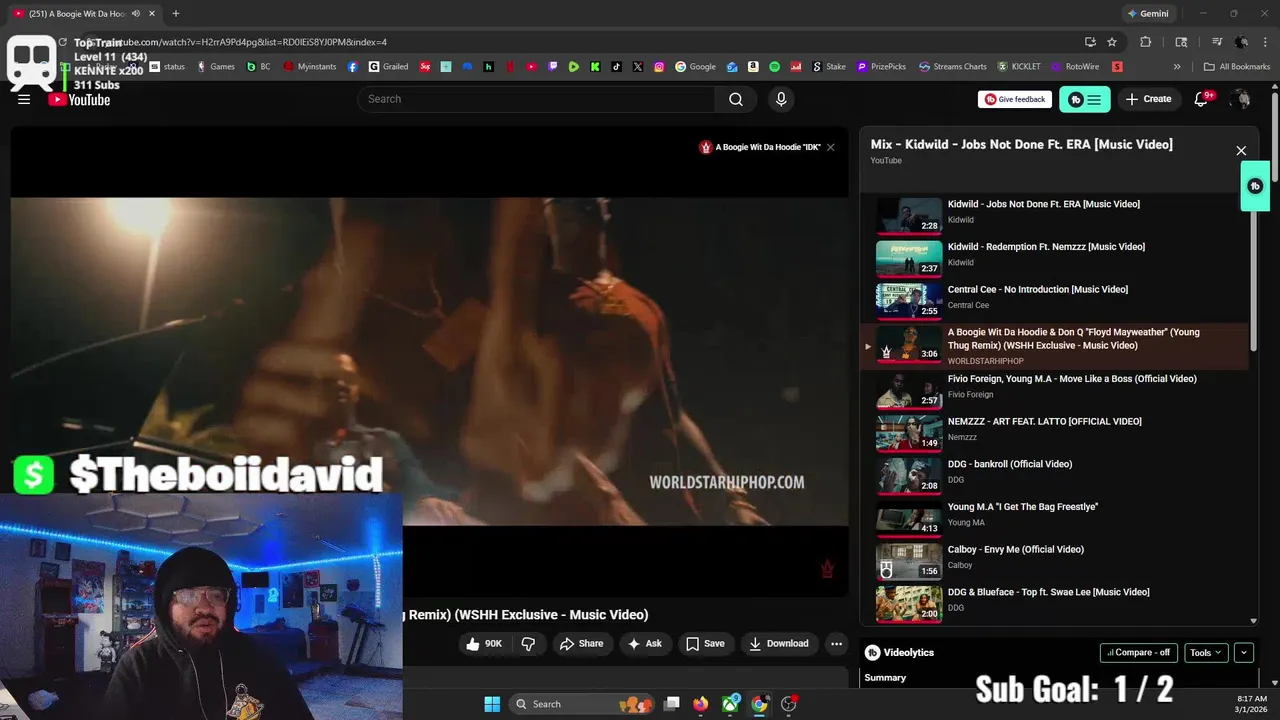The image size is (1280, 720).
Task: Open the Games bookmark
Action: click(x=215, y=67)
